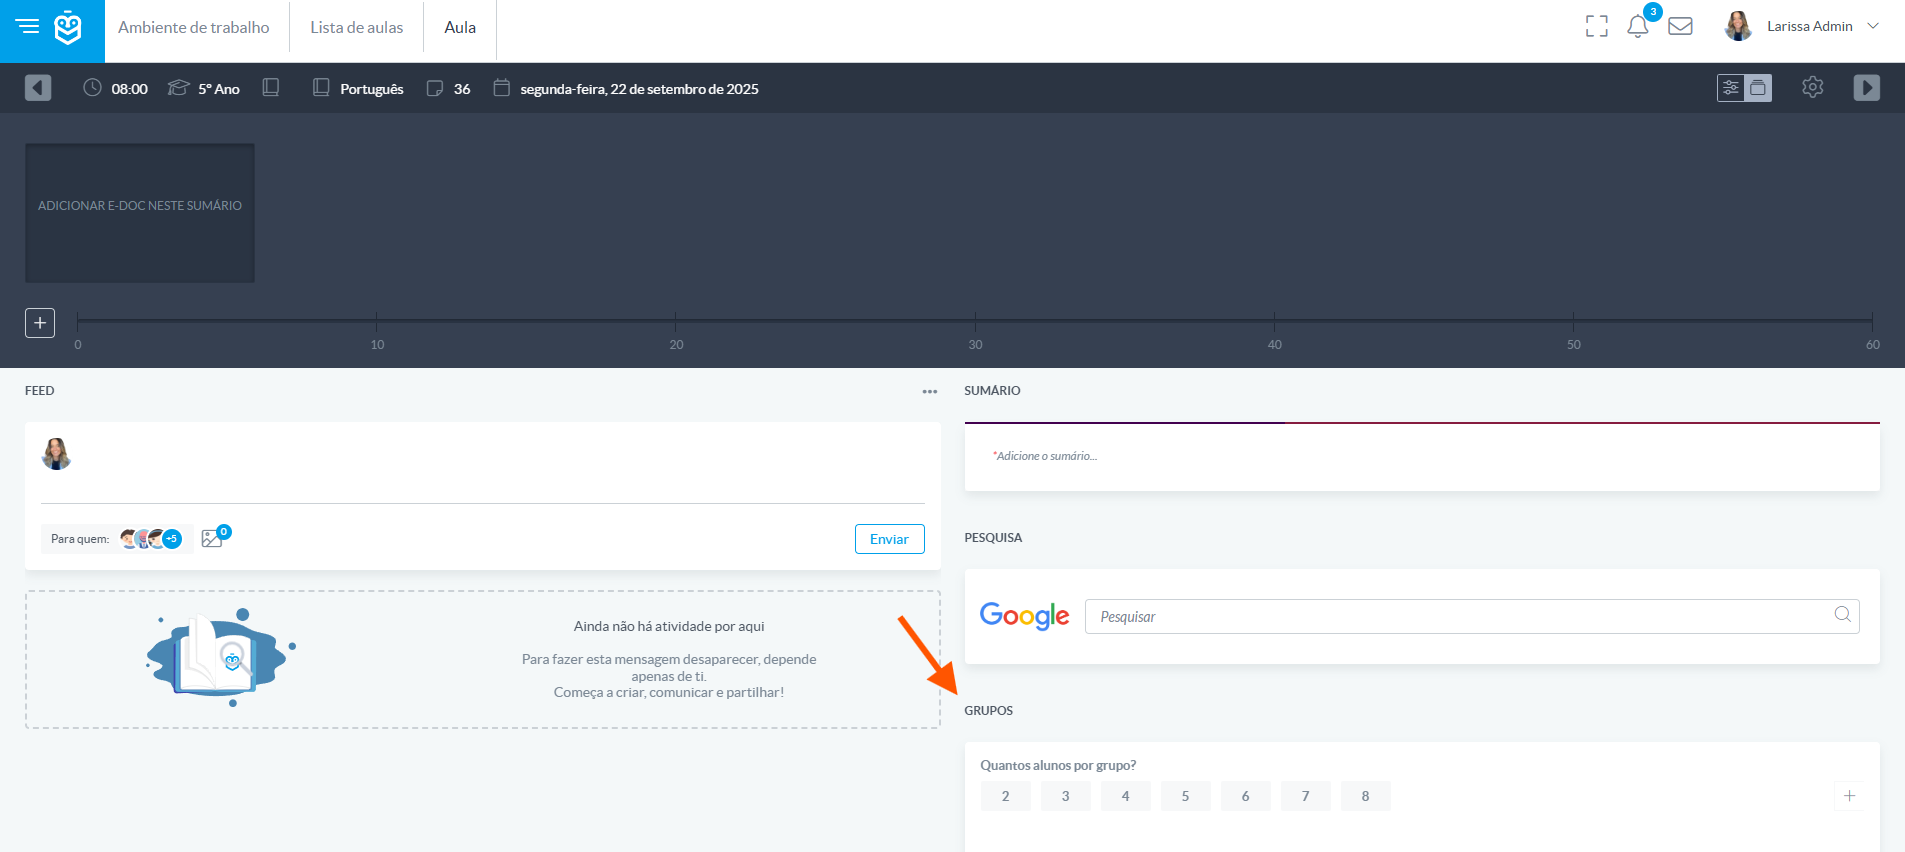Click the search magnifier icon
The width and height of the screenshot is (1905, 852).
[1843, 614]
